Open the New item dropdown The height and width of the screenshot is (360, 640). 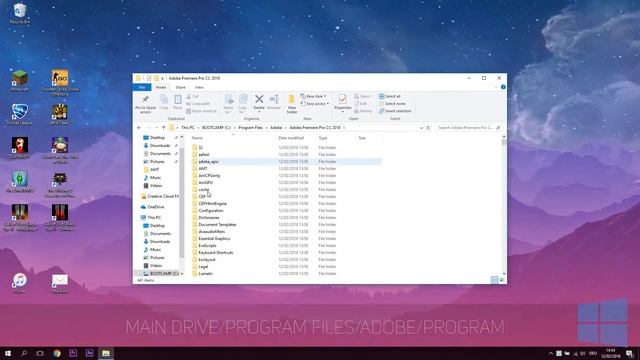[x=313, y=96]
